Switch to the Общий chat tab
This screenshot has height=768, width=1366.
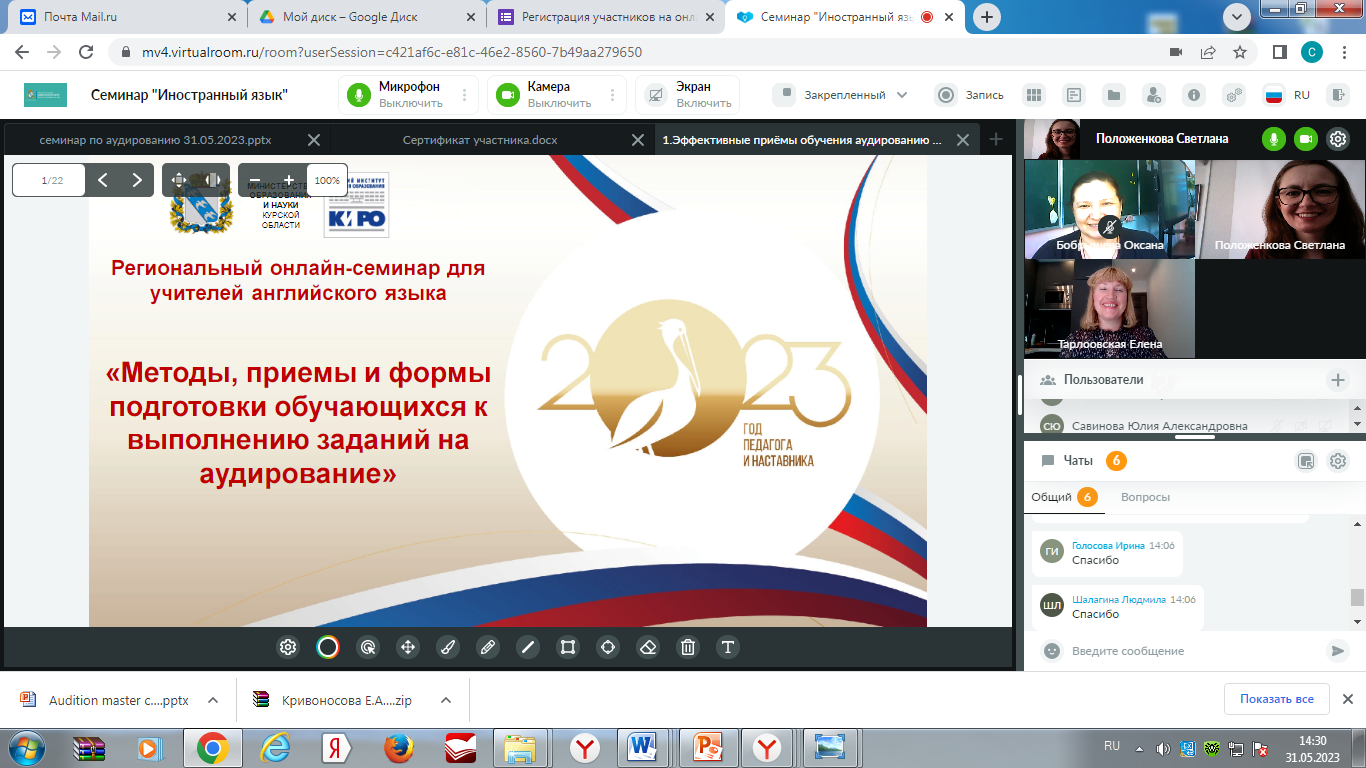[1064, 497]
